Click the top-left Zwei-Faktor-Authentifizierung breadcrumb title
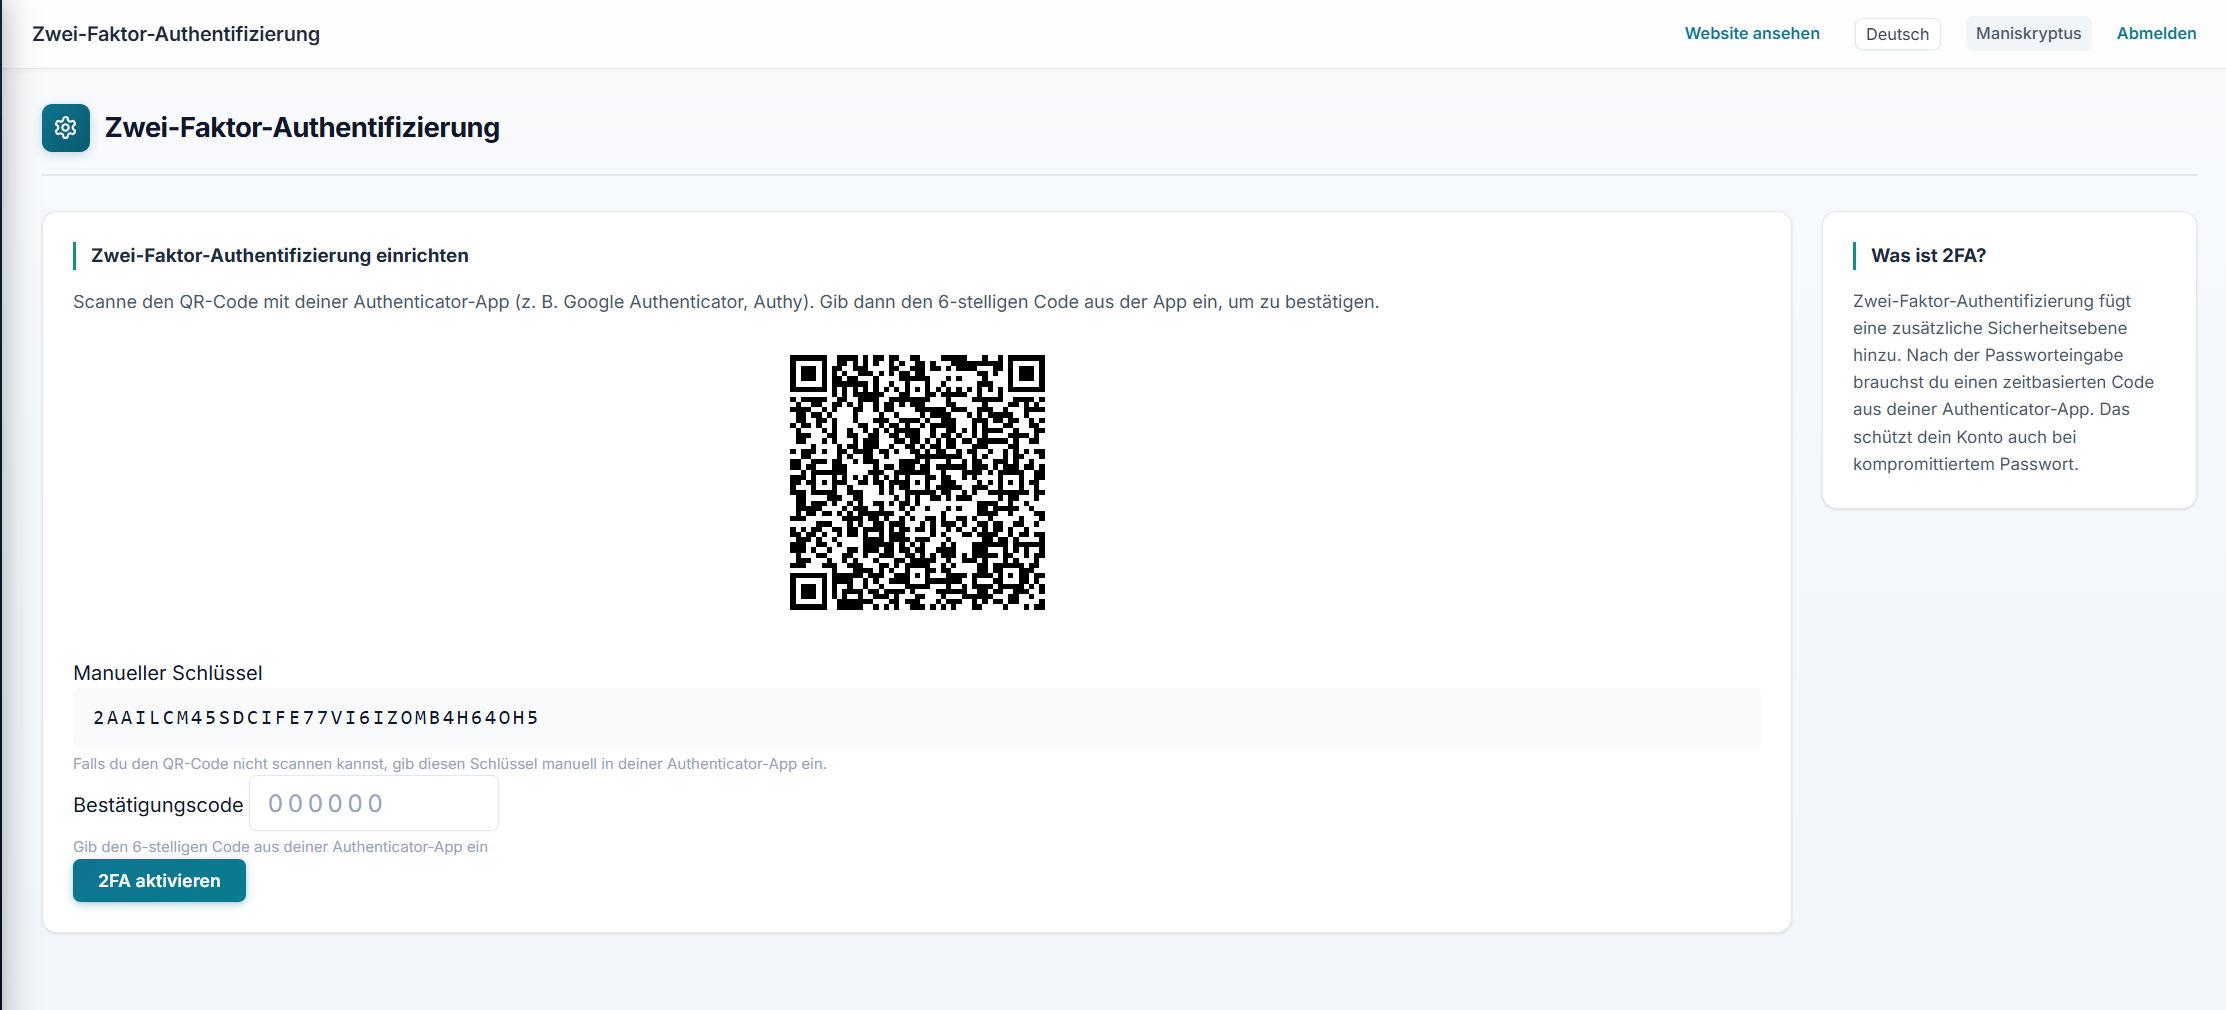2226x1010 pixels. tap(176, 34)
